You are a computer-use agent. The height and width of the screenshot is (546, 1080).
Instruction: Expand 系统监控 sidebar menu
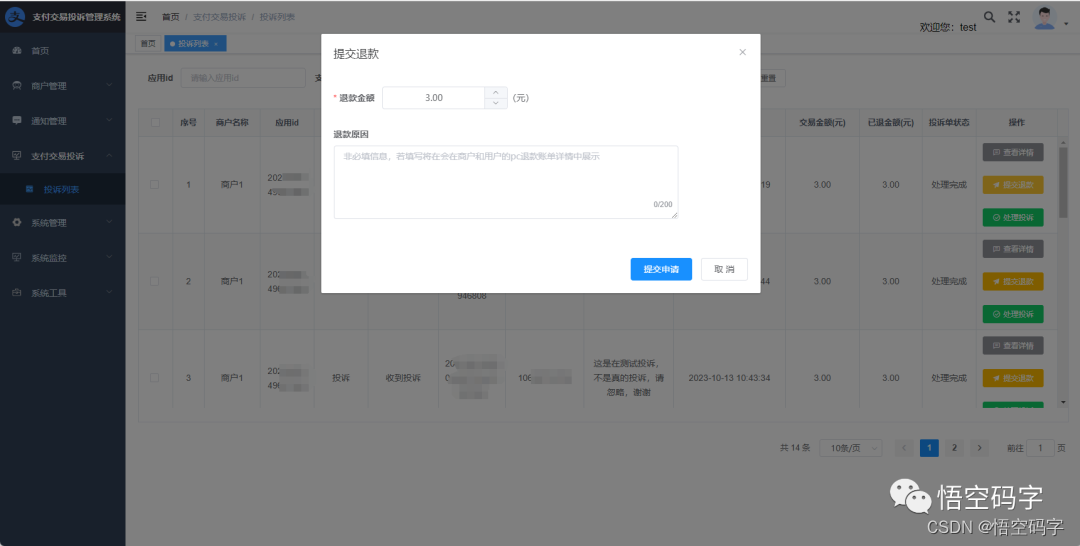coord(63,258)
